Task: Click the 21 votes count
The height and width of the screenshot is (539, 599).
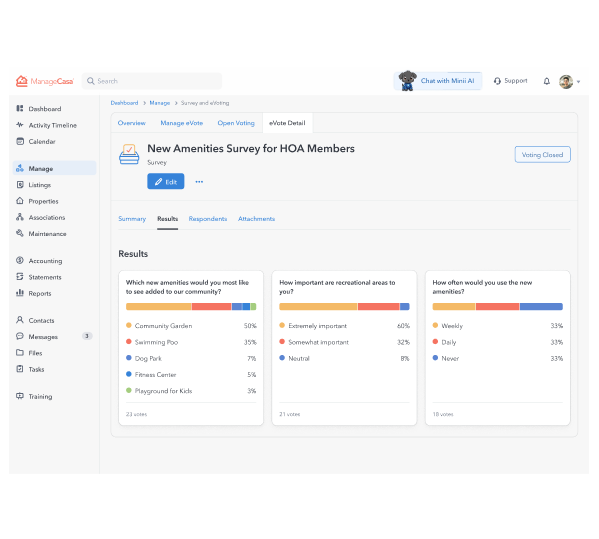Action: (x=290, y=414)
